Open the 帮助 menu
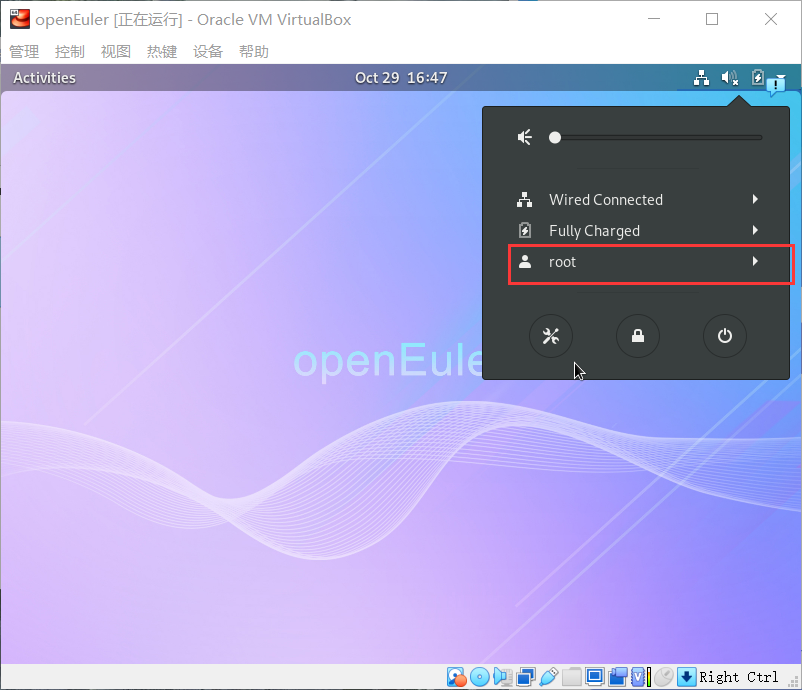The width and height of the screenshot is (802, 690). pos(254,51)
